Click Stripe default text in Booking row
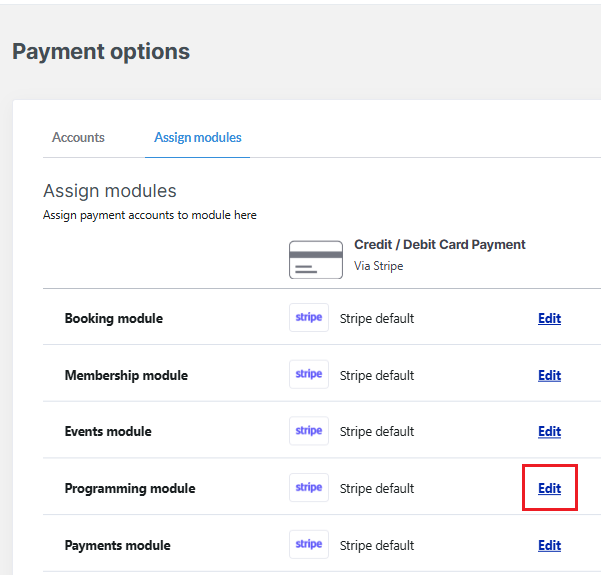 click(x=376, y=318)
